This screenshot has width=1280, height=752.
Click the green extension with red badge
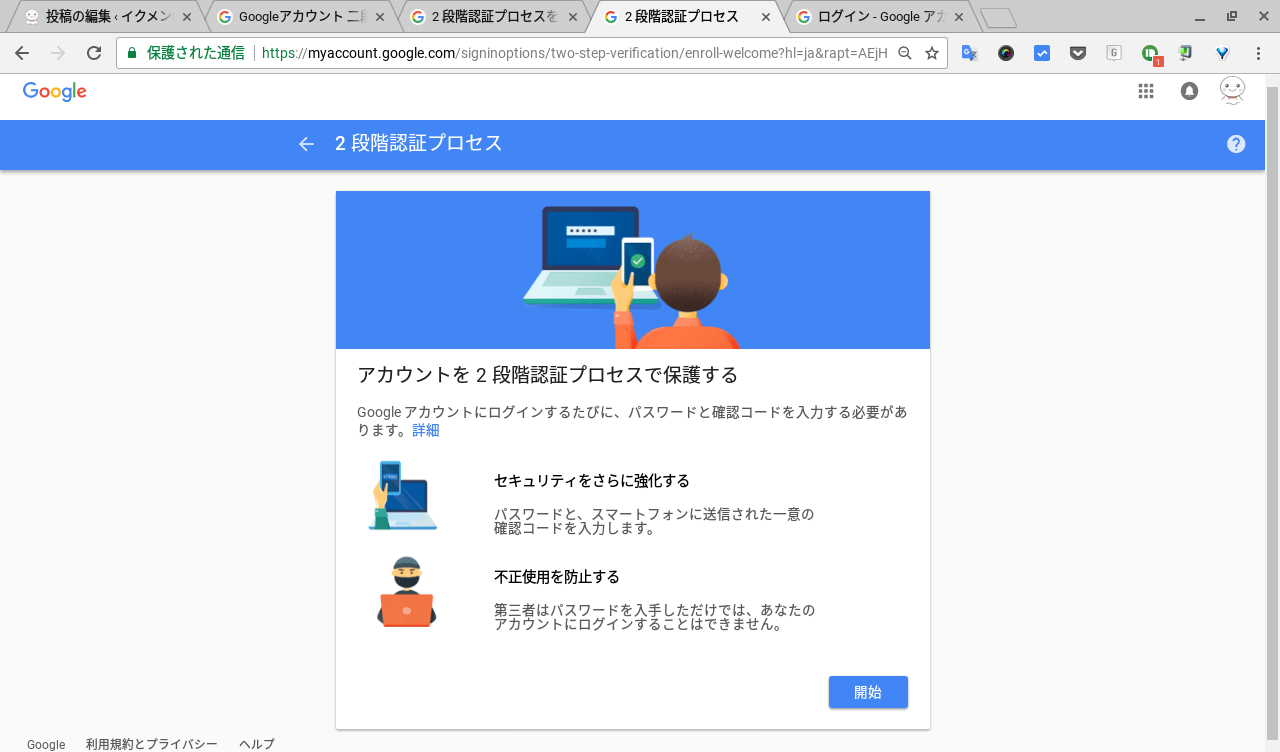(1151, 54)
